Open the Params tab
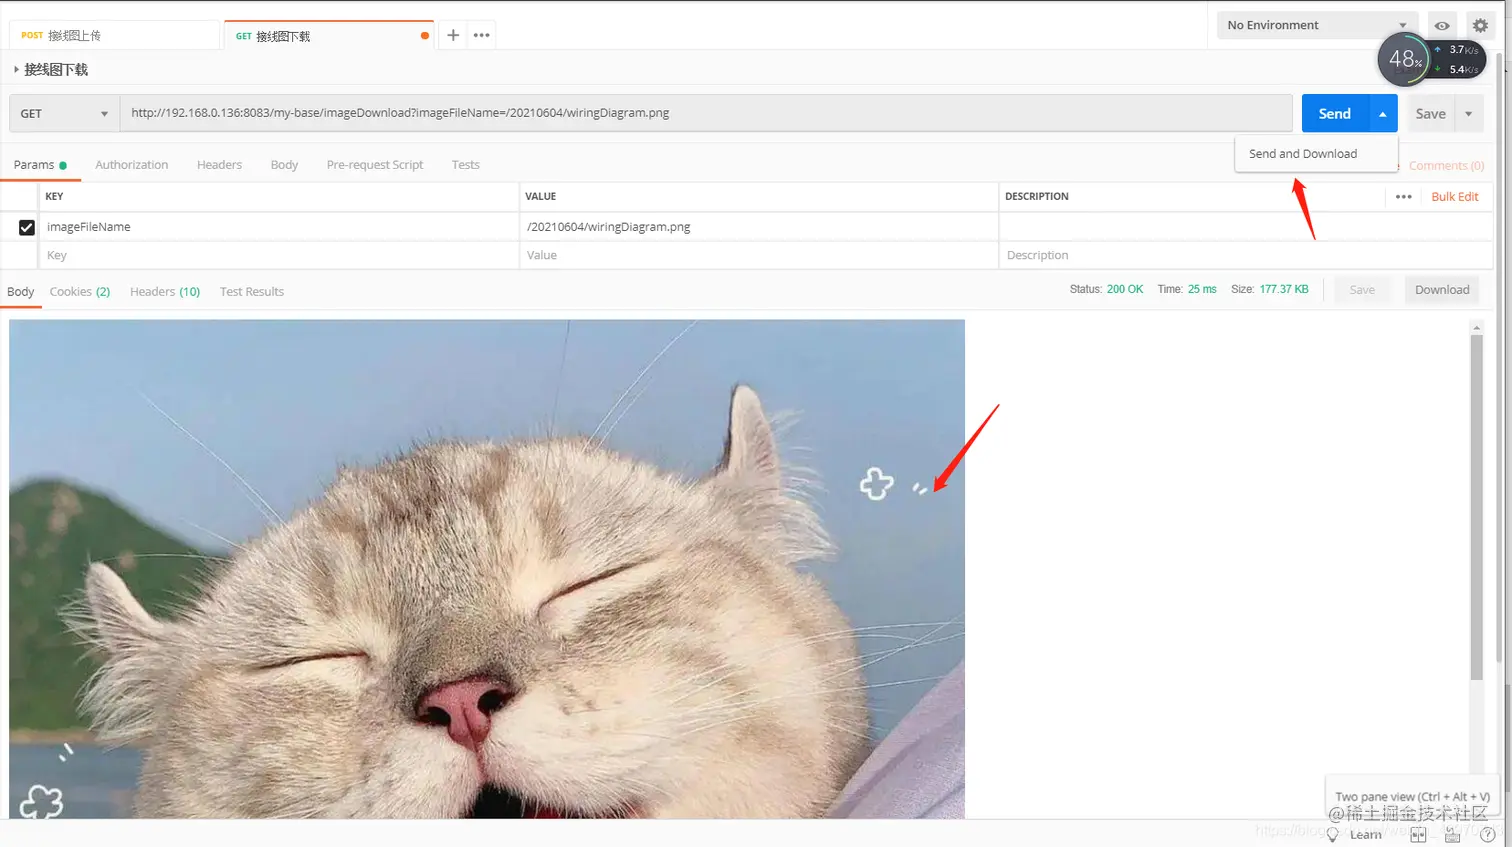 pos(40,165)
